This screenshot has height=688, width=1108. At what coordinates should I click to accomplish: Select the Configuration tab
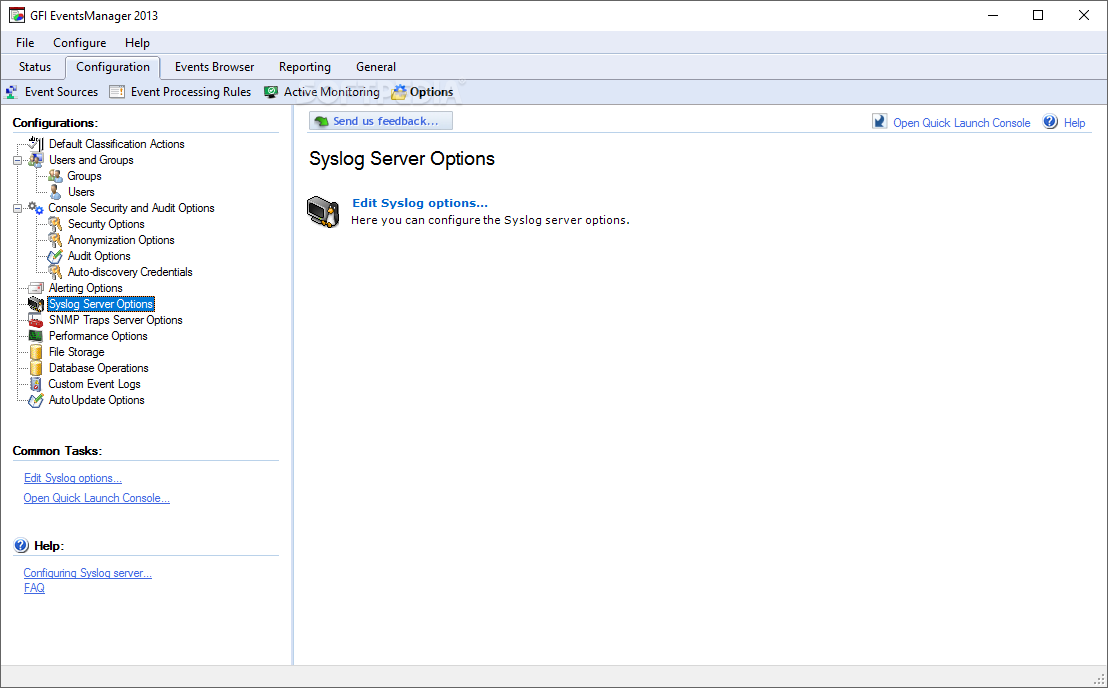pyautogui.click(x=113, y=67)
